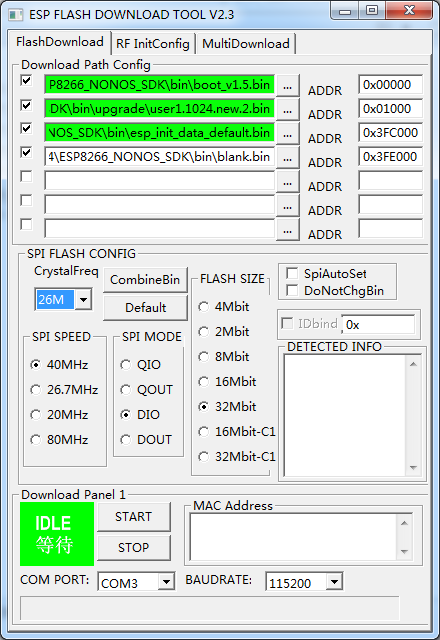This screenshot has width=440, height=640.
Task: Click the START download button
Action: click(x=133, y=517)
